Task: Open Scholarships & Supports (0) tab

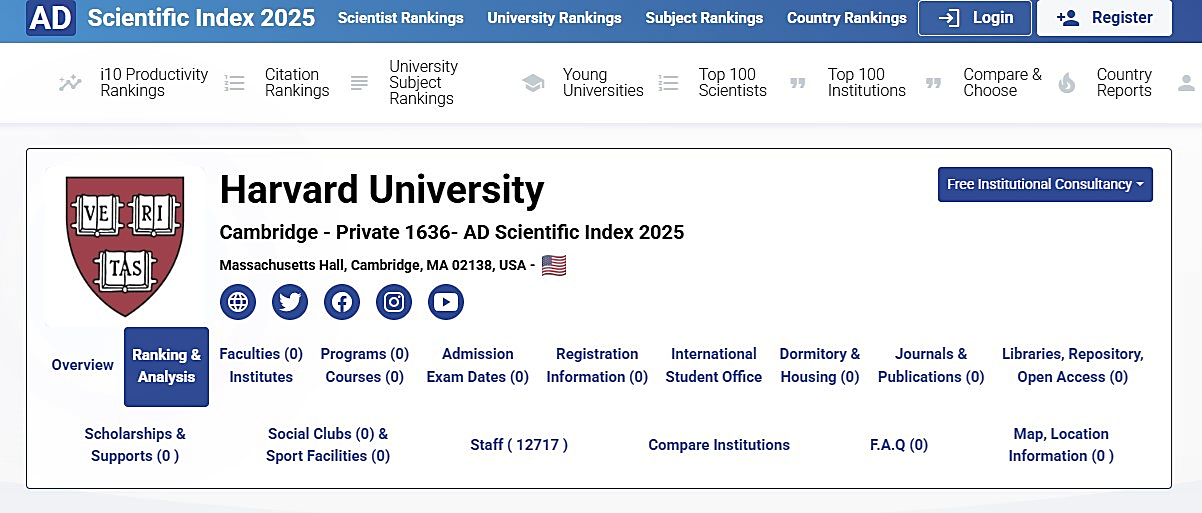Action: pyautogui.click(x=135, y=445)
